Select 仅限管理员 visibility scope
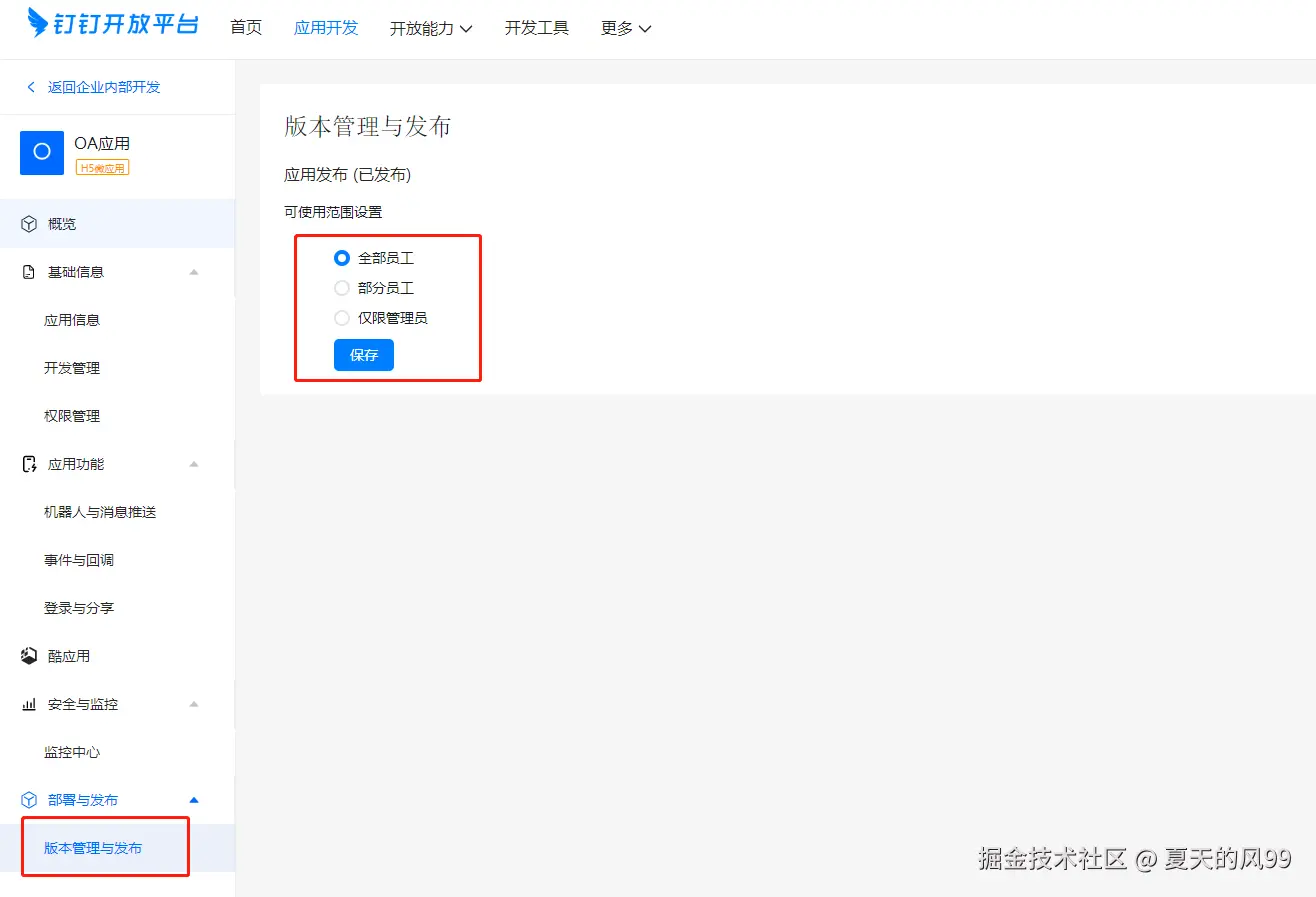 (341, 318)
